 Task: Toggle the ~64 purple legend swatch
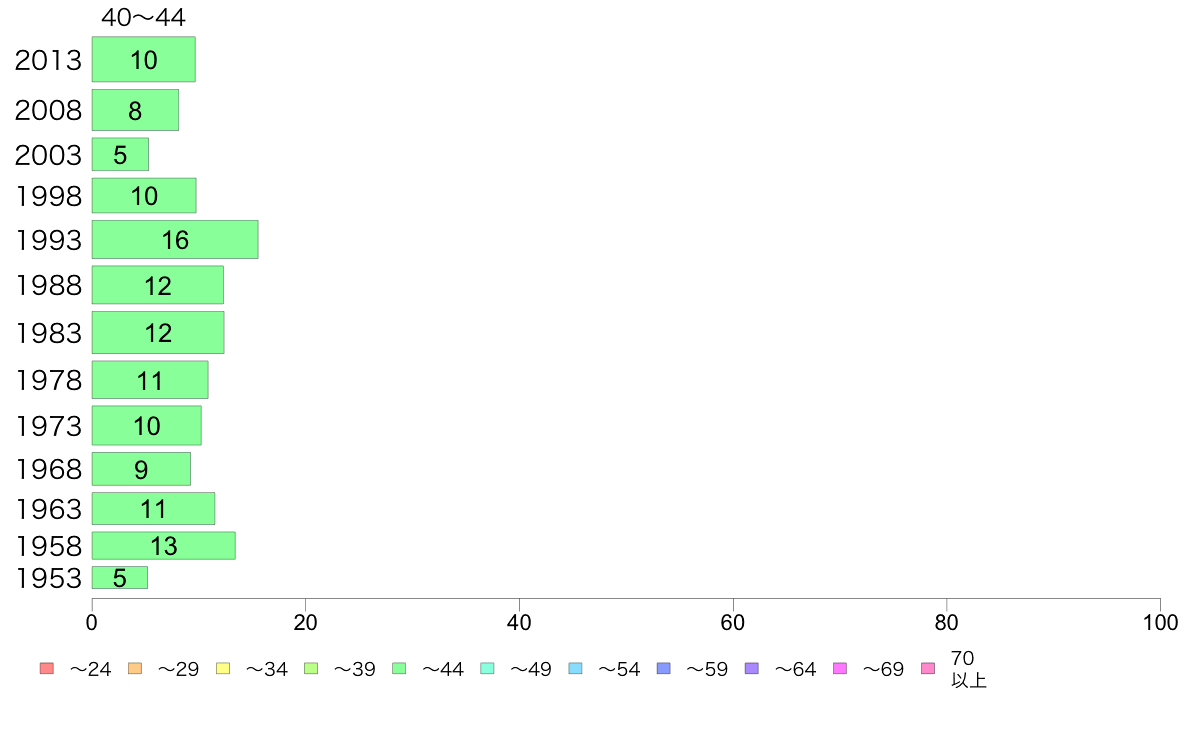752,669
